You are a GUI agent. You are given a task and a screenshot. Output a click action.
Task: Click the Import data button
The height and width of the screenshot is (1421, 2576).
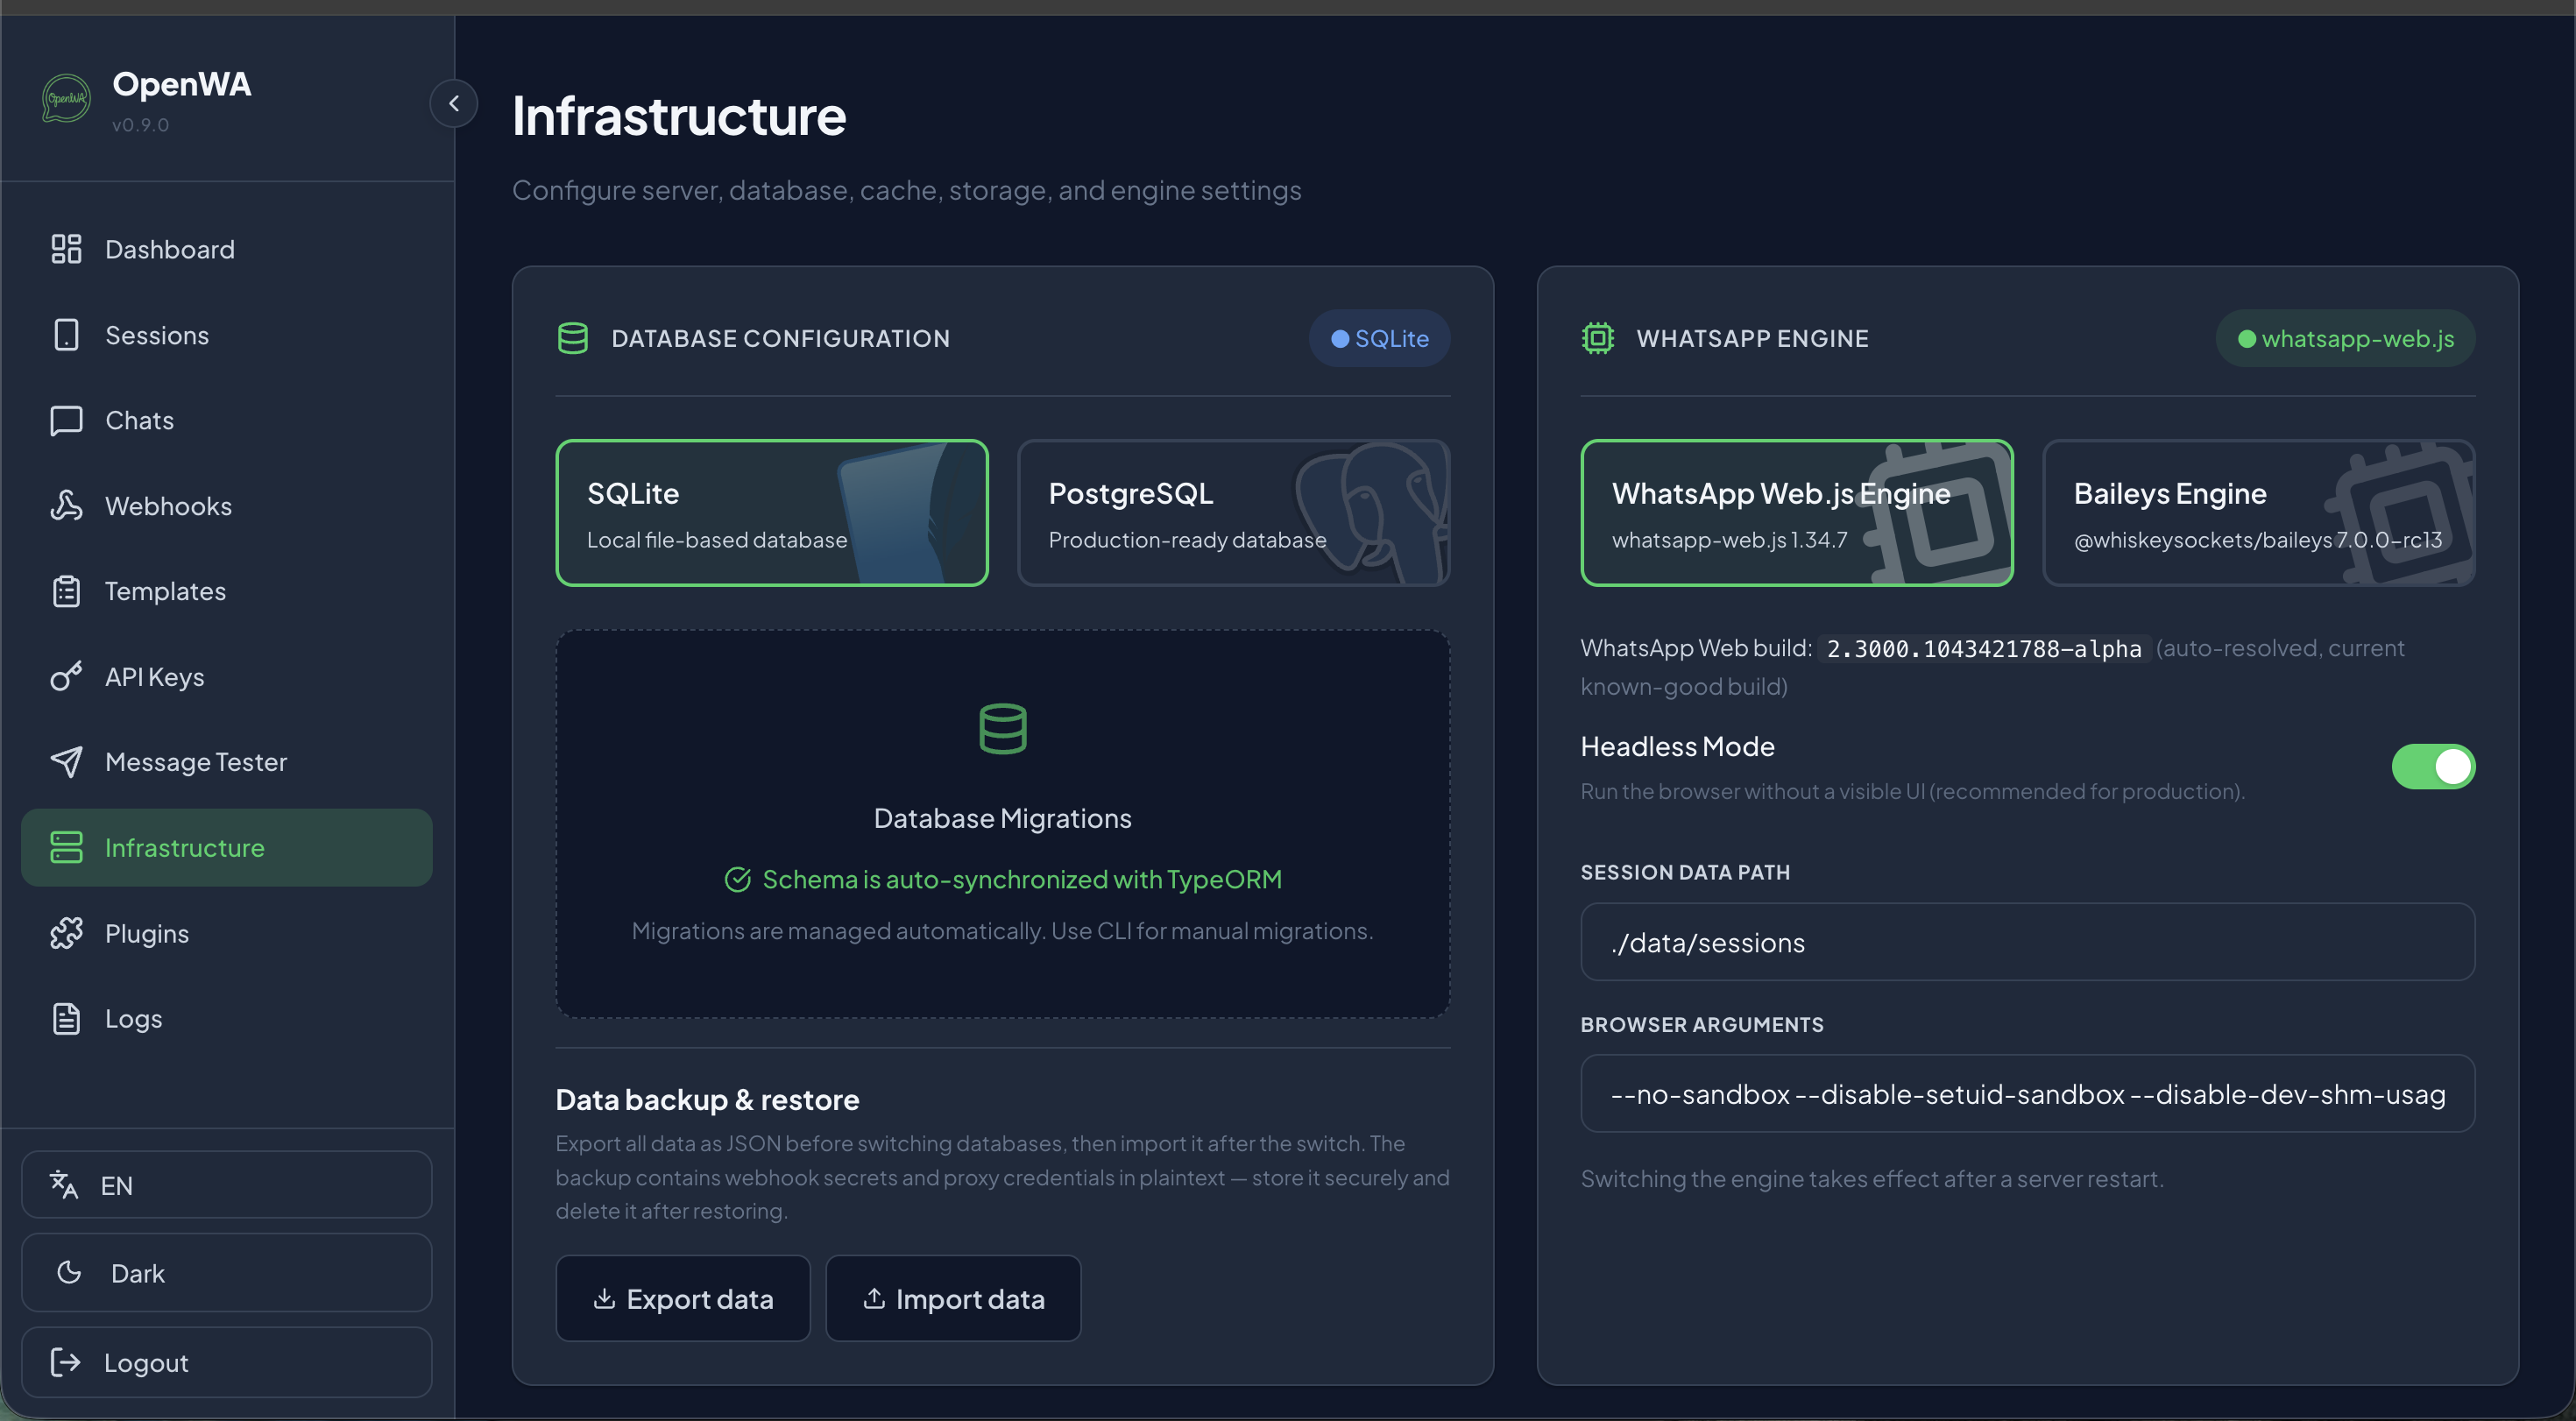[x=953, y=1298]
